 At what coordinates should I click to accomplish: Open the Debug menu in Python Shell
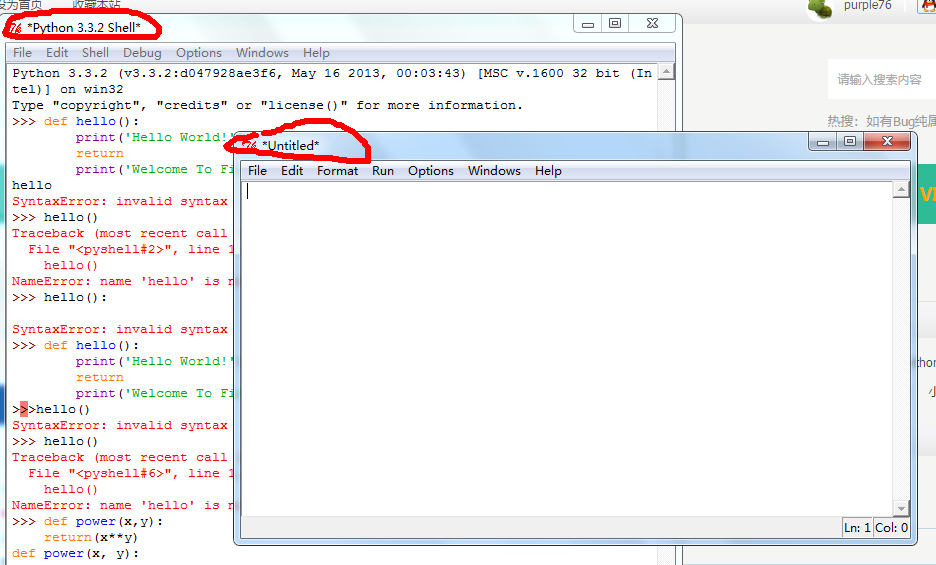pyautogui.click(x=142, y=53)
